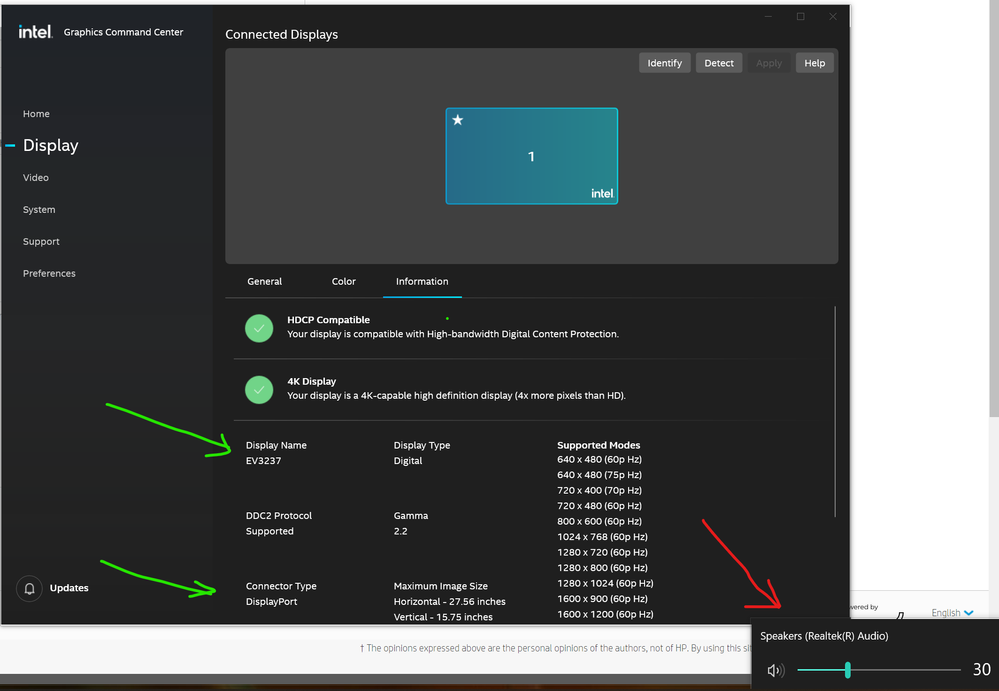Screen dimensions: 999x691
Task: Click the "Display Type" label
Action: coord(422,445)
